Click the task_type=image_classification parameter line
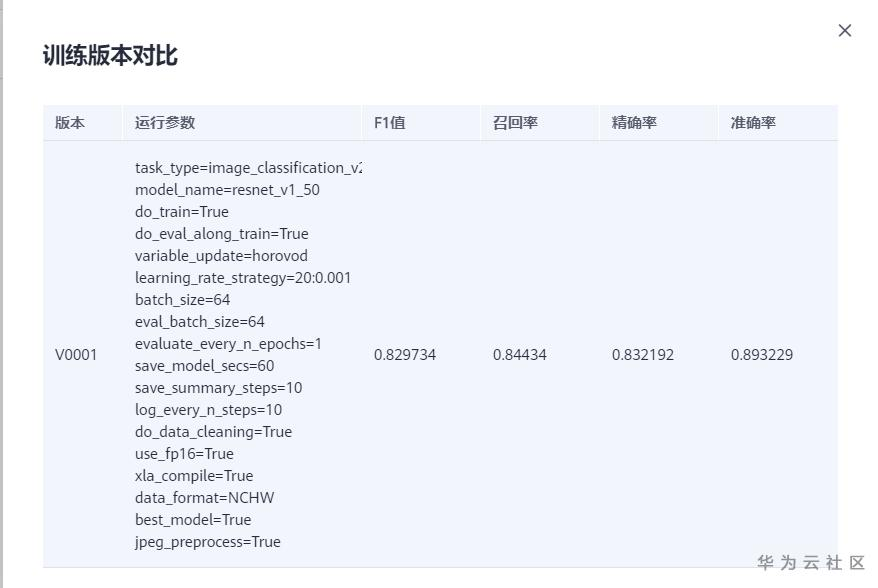This screenshot has height=588, width=878. 247,168
